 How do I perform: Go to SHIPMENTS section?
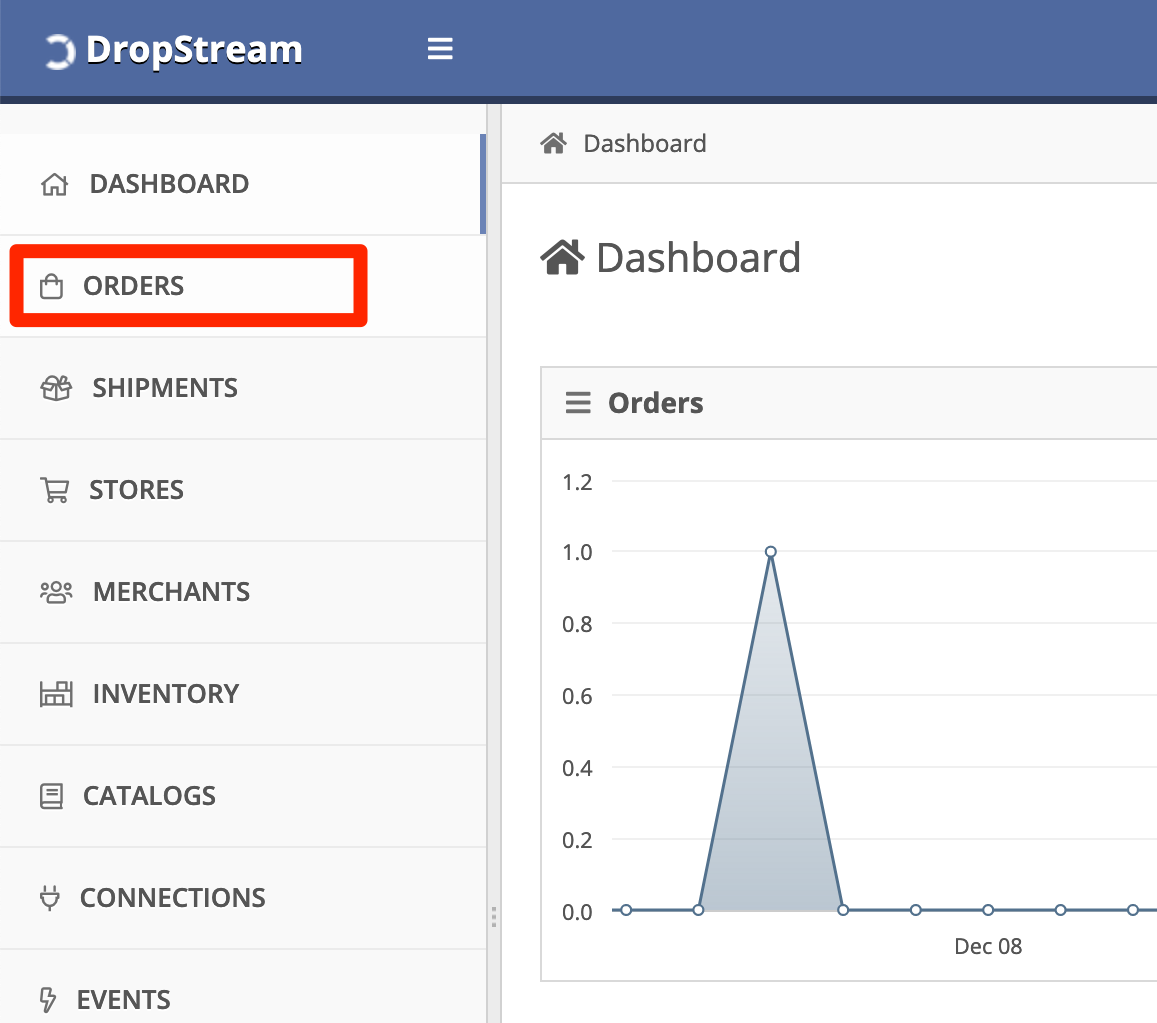[243, 388]
